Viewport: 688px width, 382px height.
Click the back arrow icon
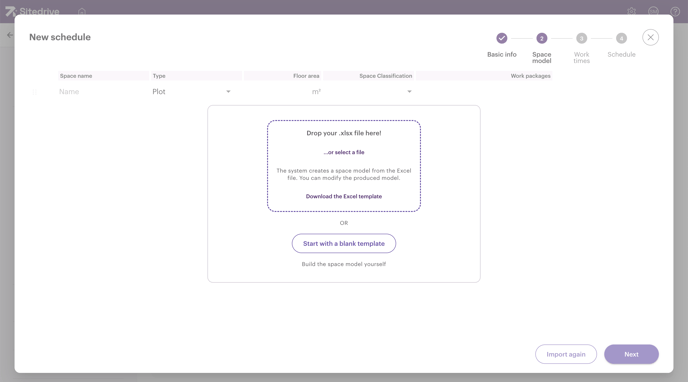[10, 35]
